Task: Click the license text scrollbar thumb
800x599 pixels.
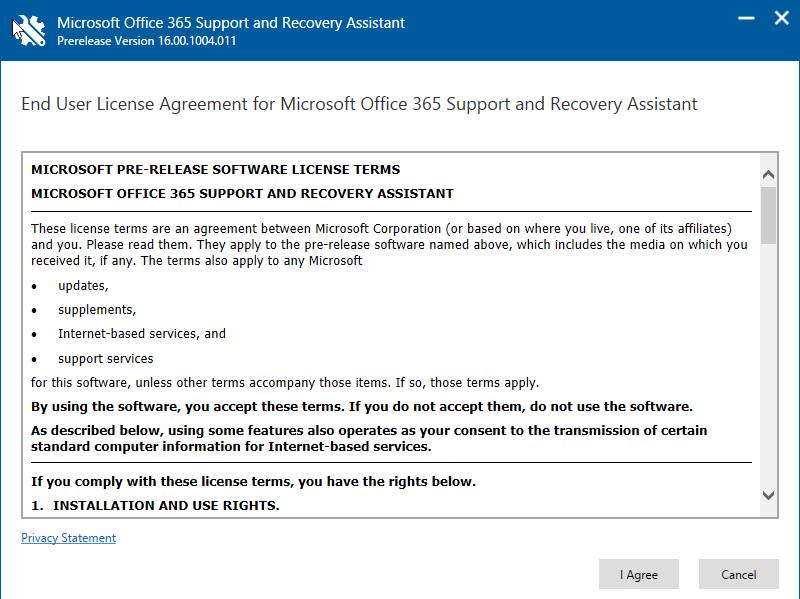Action: (x=768, y=215)
